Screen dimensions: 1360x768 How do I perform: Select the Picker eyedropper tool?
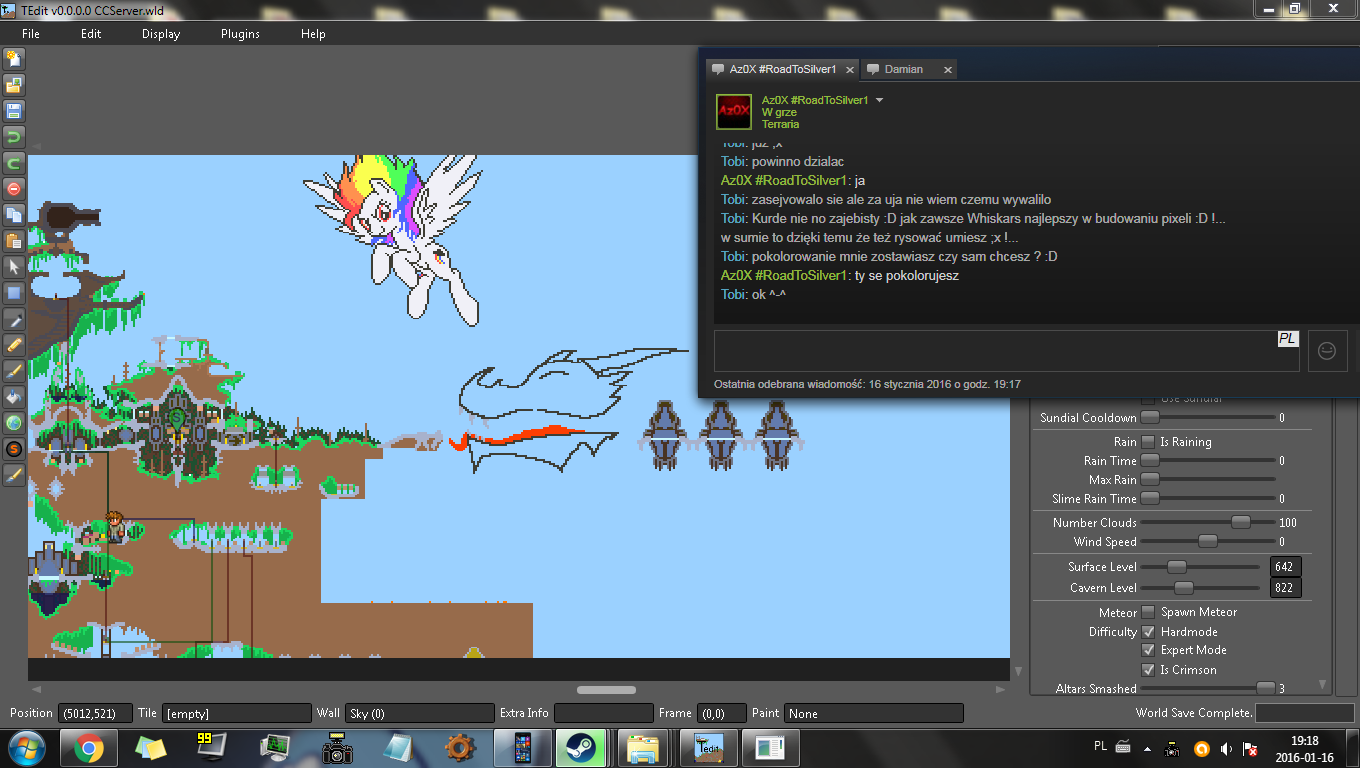14,318
